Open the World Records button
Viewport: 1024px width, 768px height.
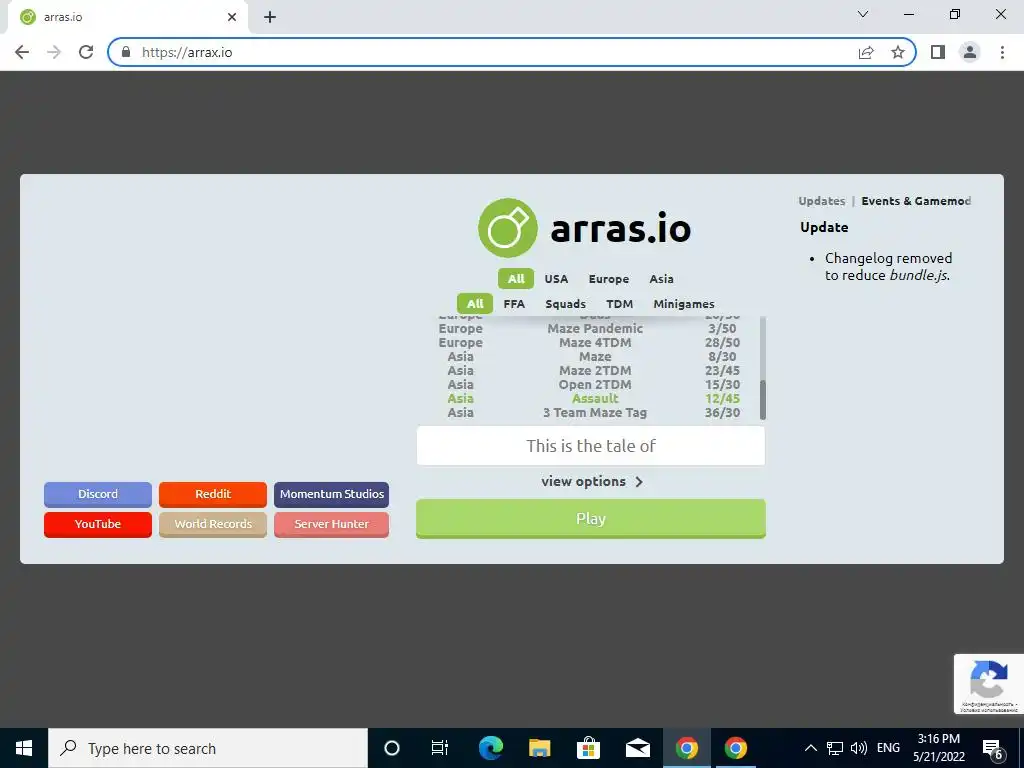point(213,524)
